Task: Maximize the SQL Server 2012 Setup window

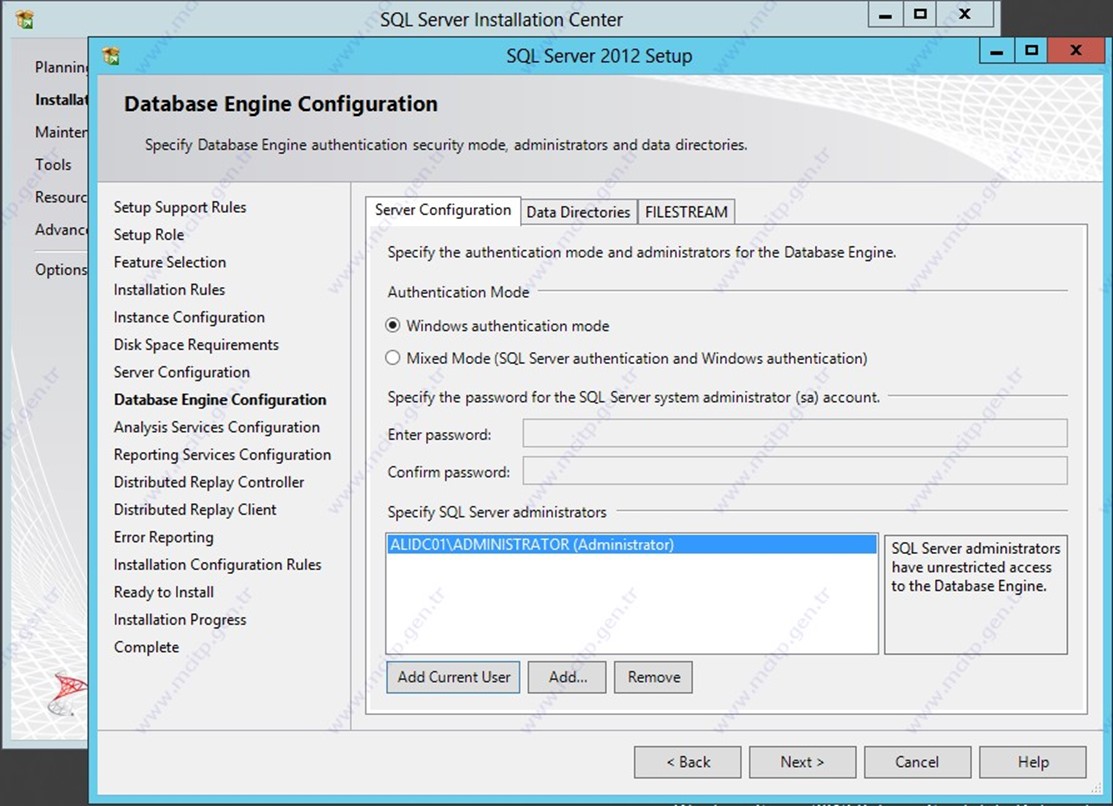Action: coord(1031,50)
